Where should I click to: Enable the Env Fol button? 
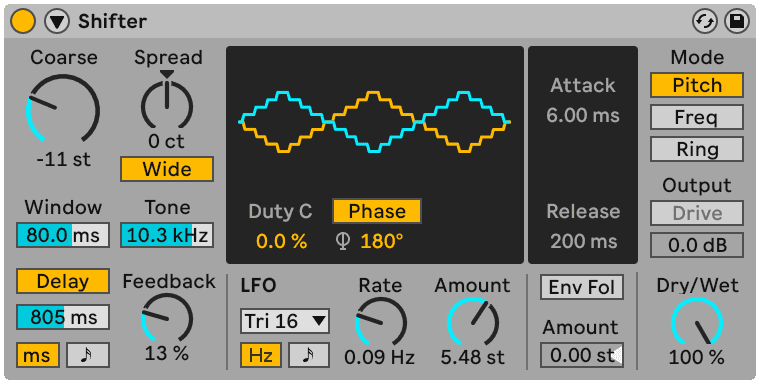pyautogui.click(x=582, y=288)
